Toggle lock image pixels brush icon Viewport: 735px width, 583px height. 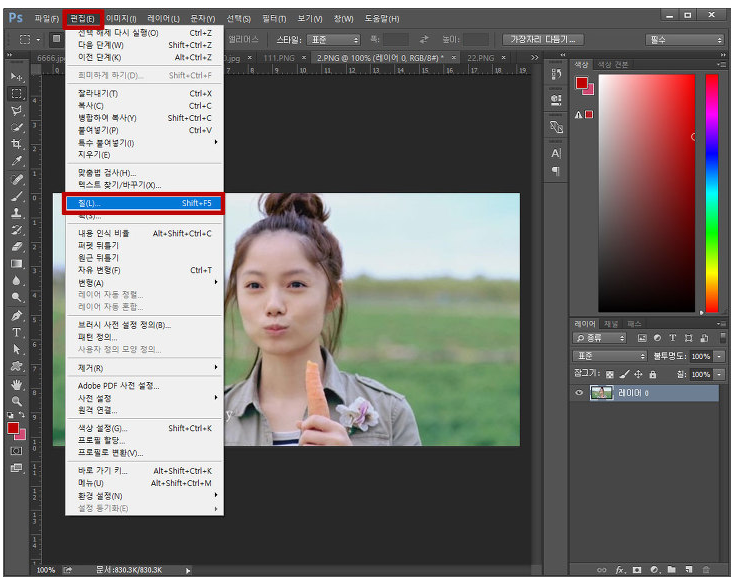624,374
